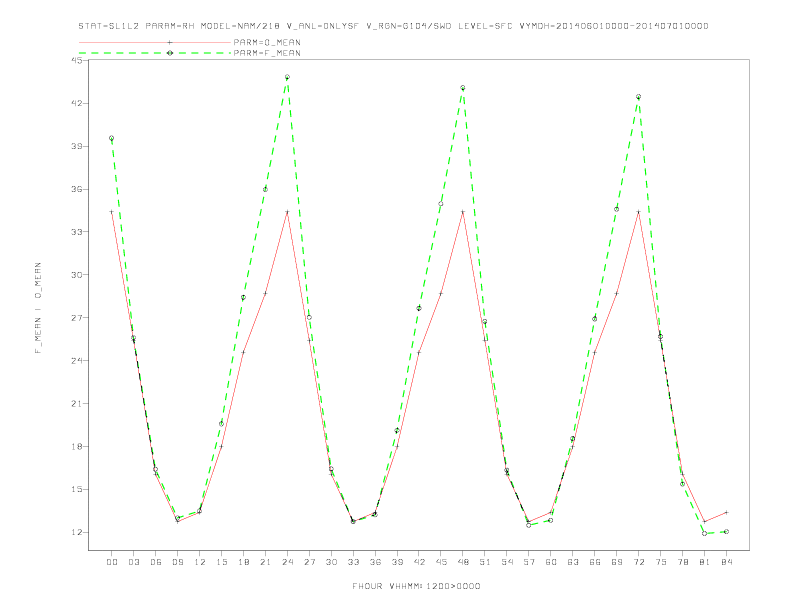Click the y-axis tick label 21
Viewport: 792px width, 612px height.
tap(77, 403)
